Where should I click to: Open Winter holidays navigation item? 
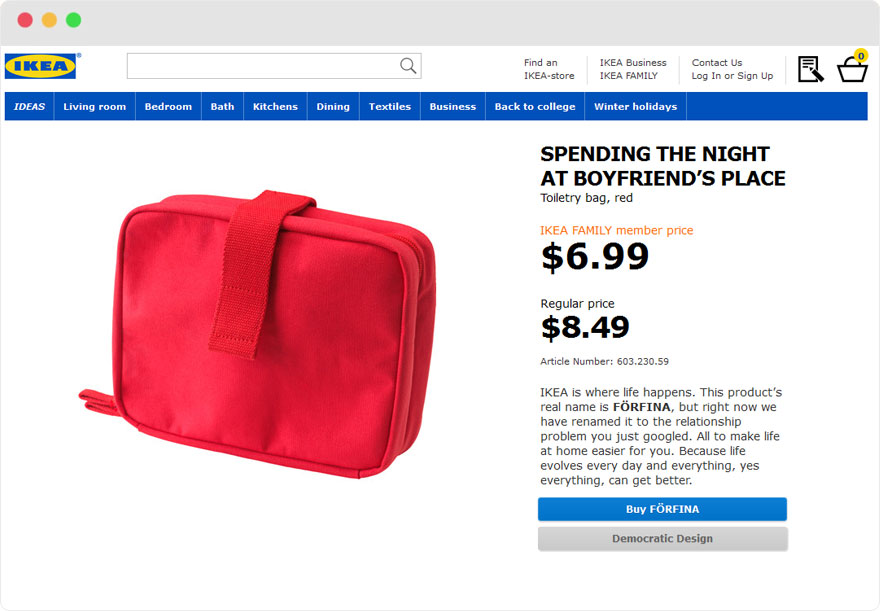point(635,107)
